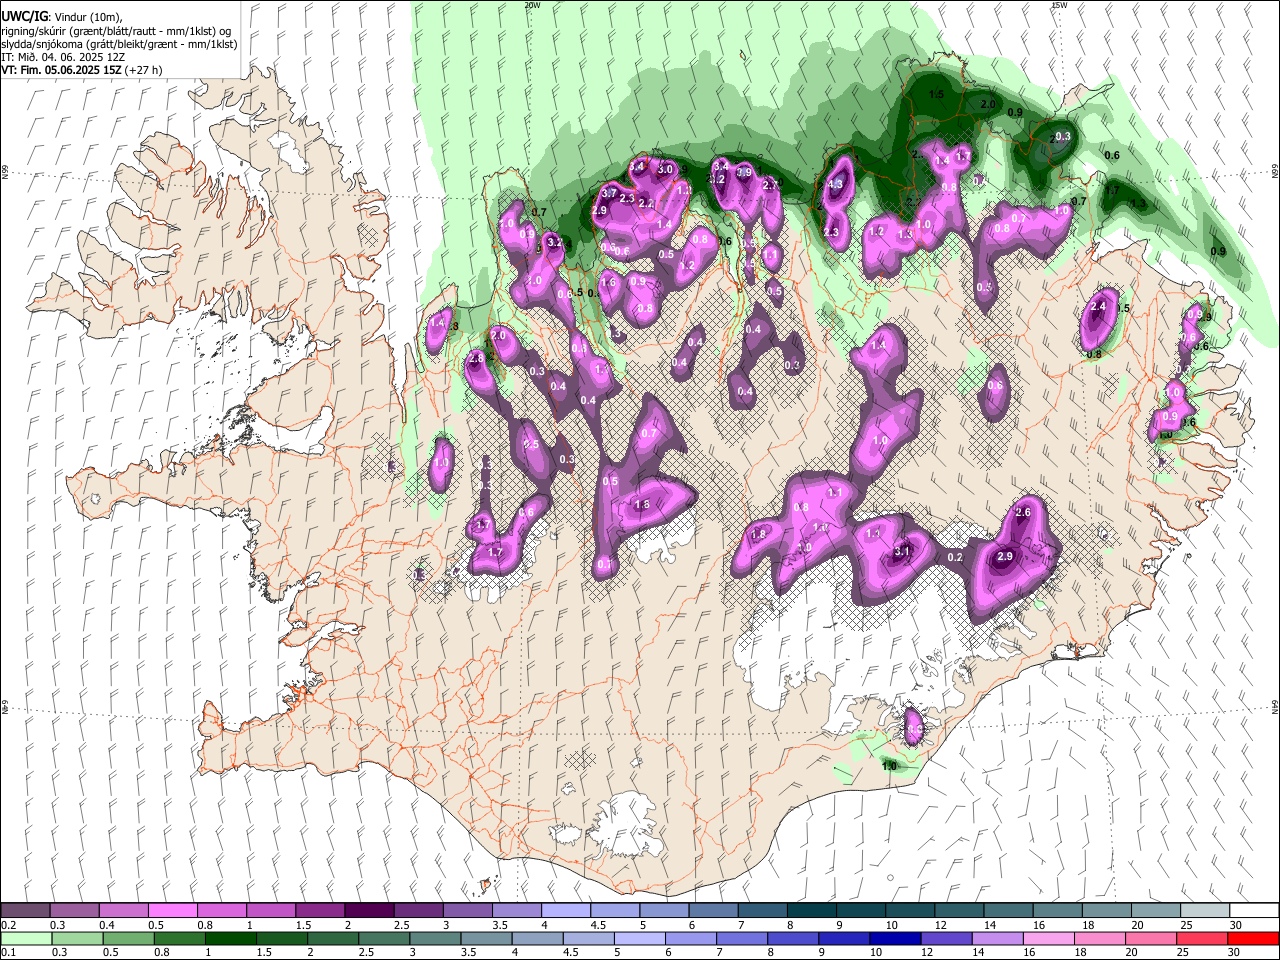
Task: Click the 3.1 precipitation value on the map
Action: pyautogui.click(x=903, y=551)
